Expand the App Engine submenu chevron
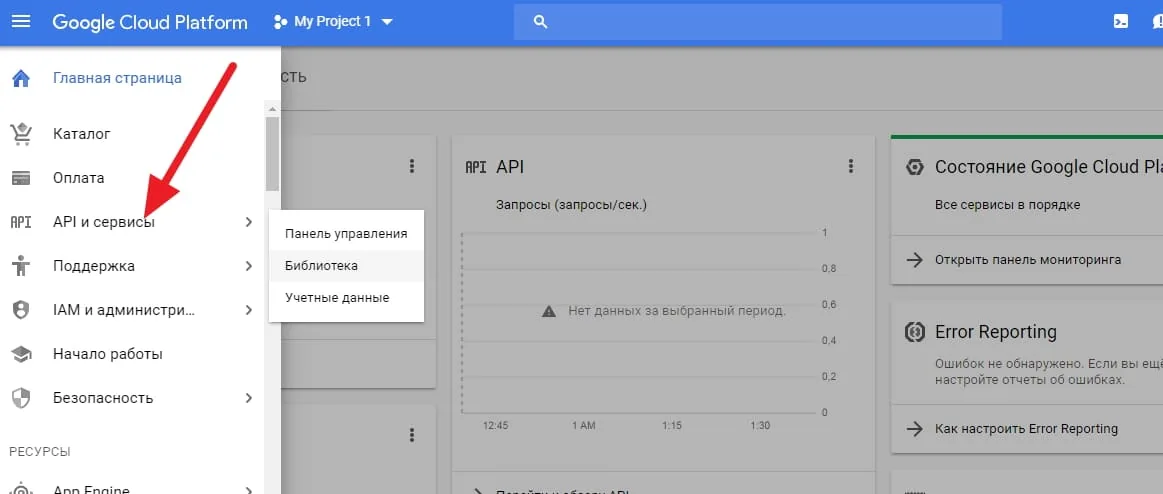This screenshot has height=494, width=1163. click(x=249, y=490)
